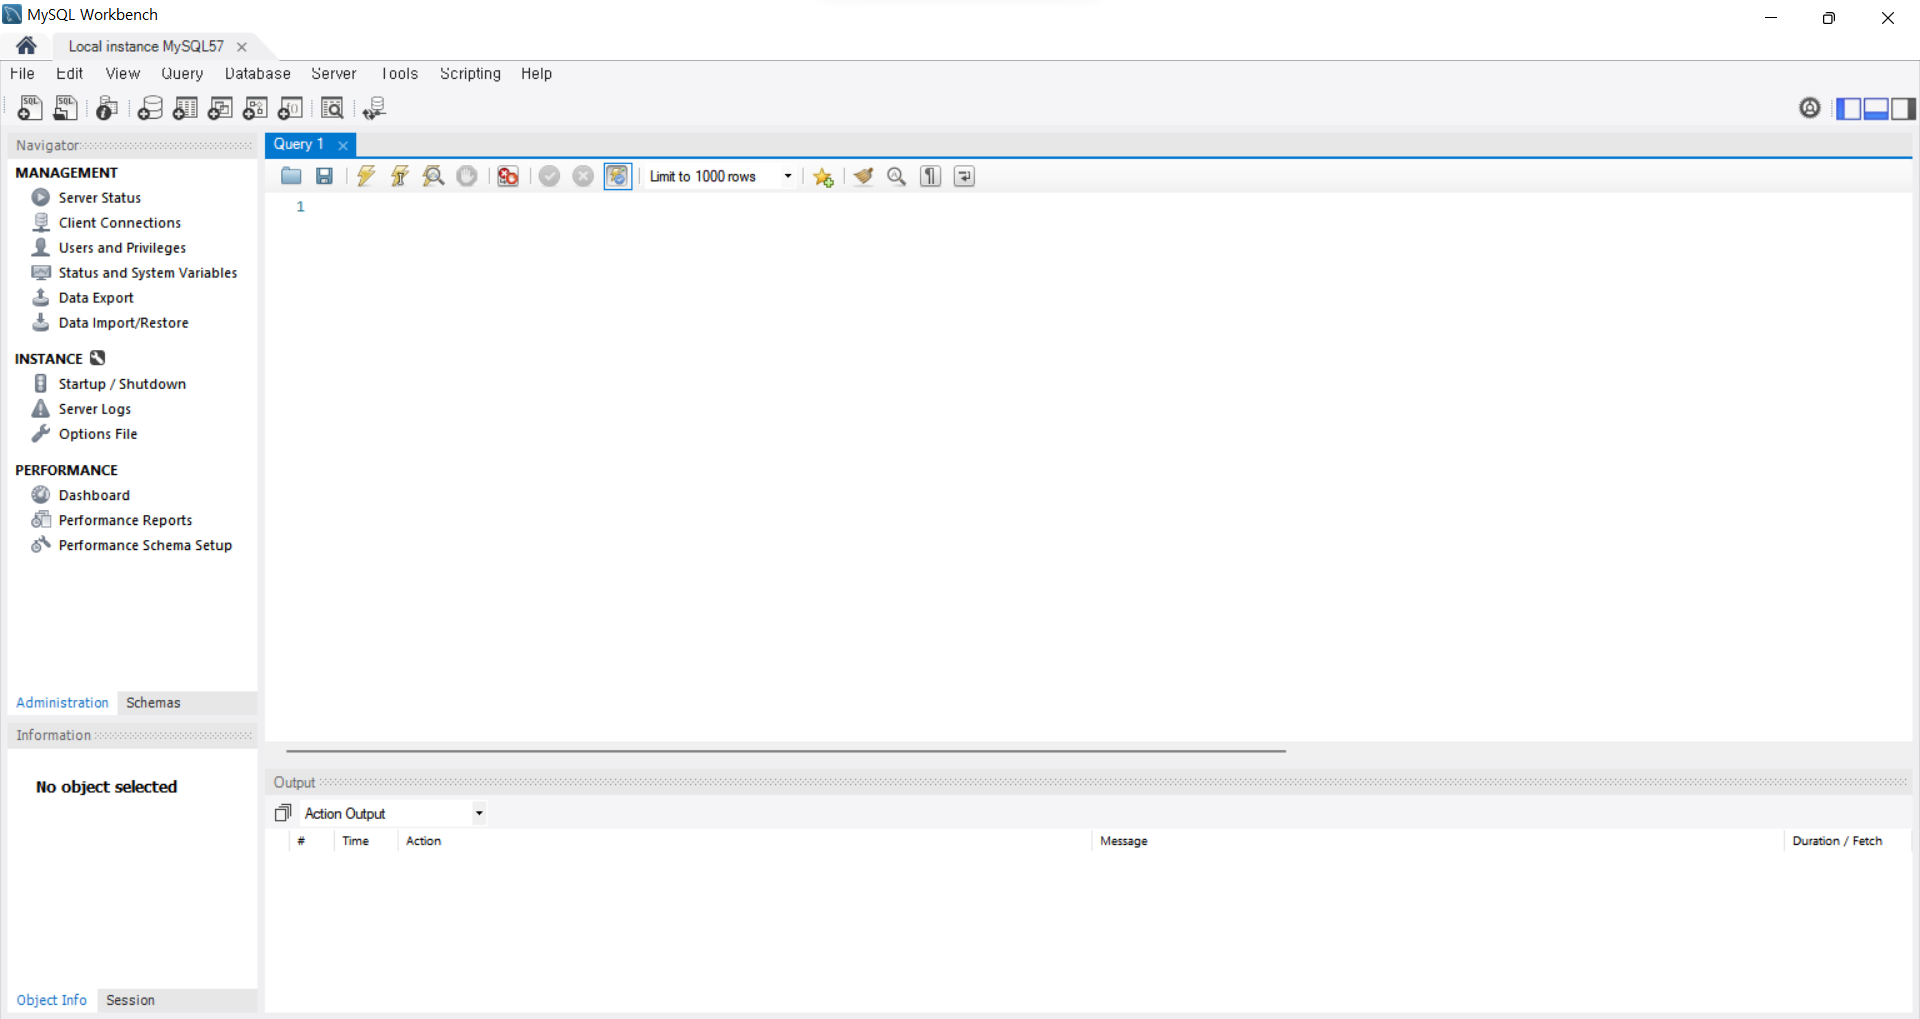This screenshot has height=1019, width=1920.
Task: Open Data Import/Restore
Action: (x=123, y=323)
